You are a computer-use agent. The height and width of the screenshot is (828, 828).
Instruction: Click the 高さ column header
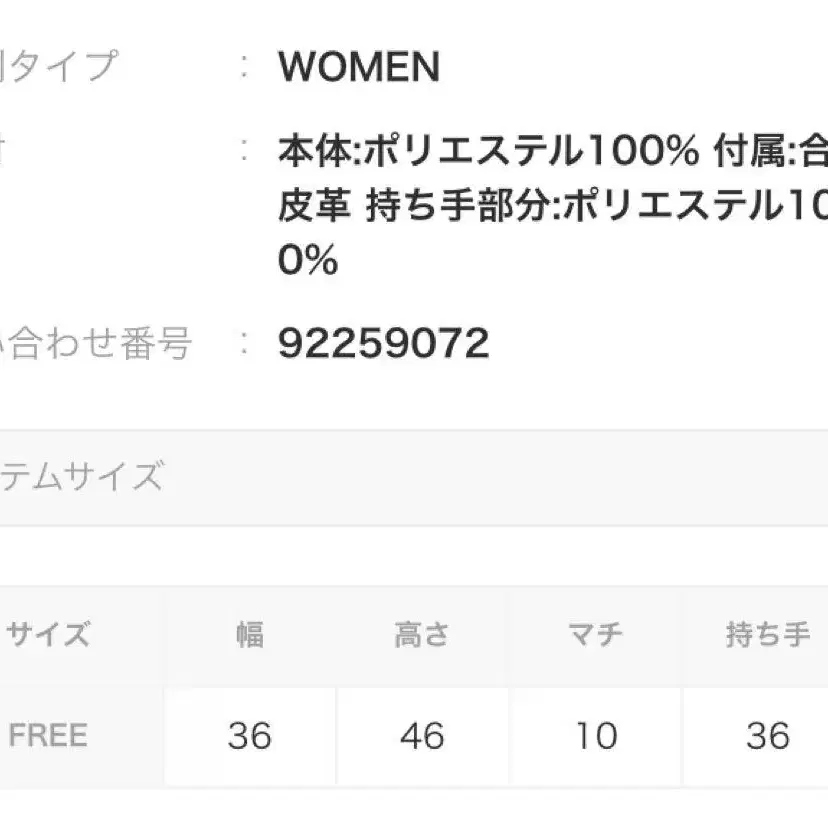click(x=421, y=635)
